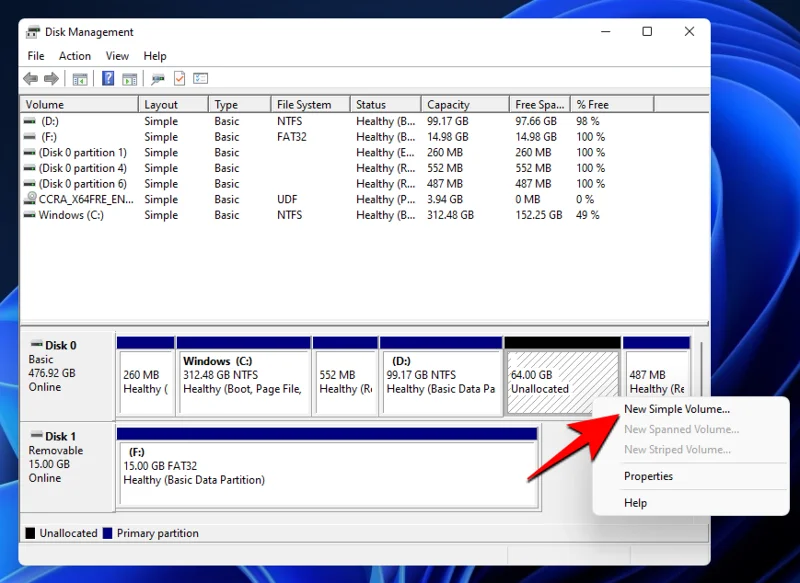Click Help in the context menu
Viewport: 800px width, 583px height.
coord(635,503)
